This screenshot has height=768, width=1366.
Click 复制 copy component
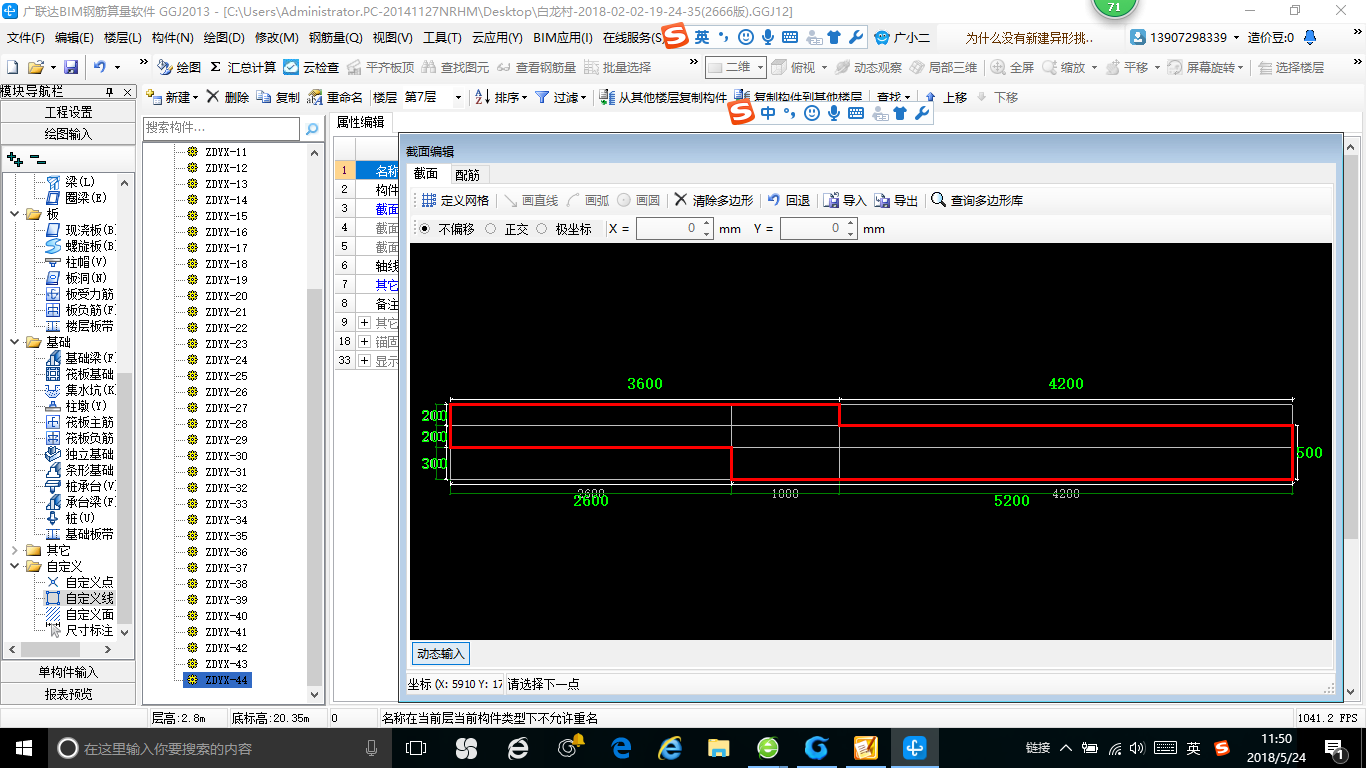tap(278, 97)
